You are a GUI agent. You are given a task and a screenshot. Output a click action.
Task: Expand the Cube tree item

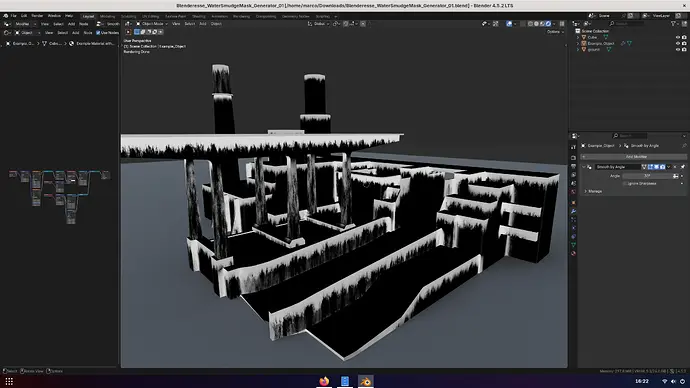(578, 37)
